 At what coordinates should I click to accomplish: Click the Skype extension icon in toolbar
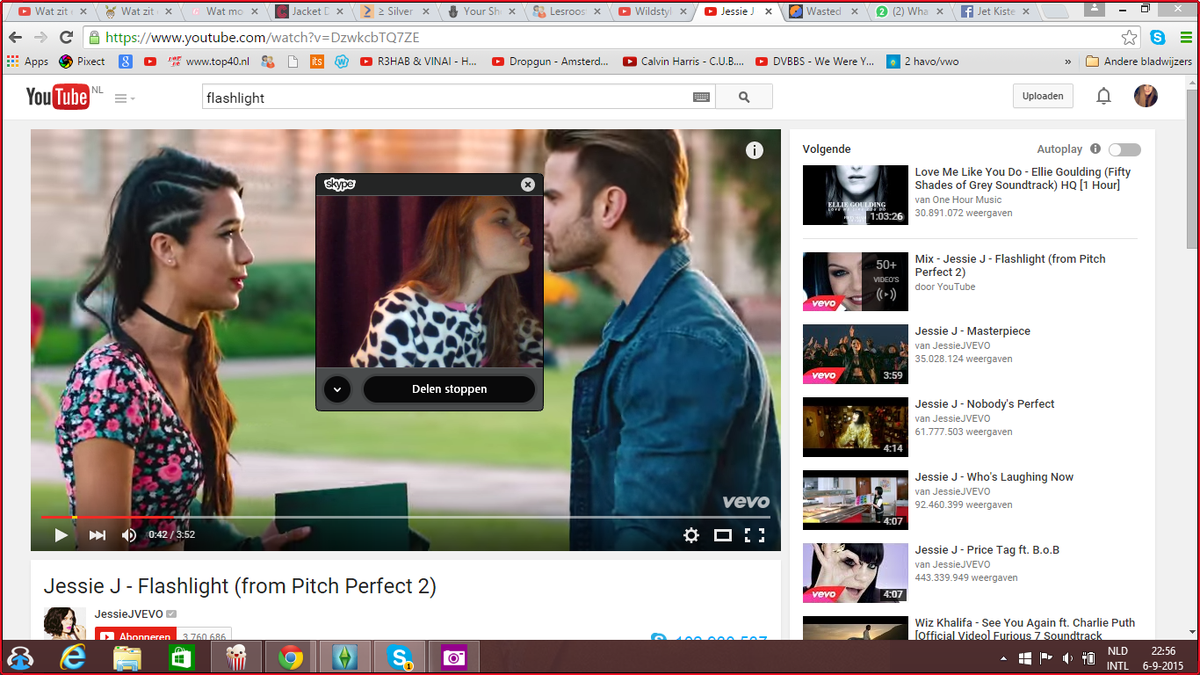click(x=1157, y=37)
